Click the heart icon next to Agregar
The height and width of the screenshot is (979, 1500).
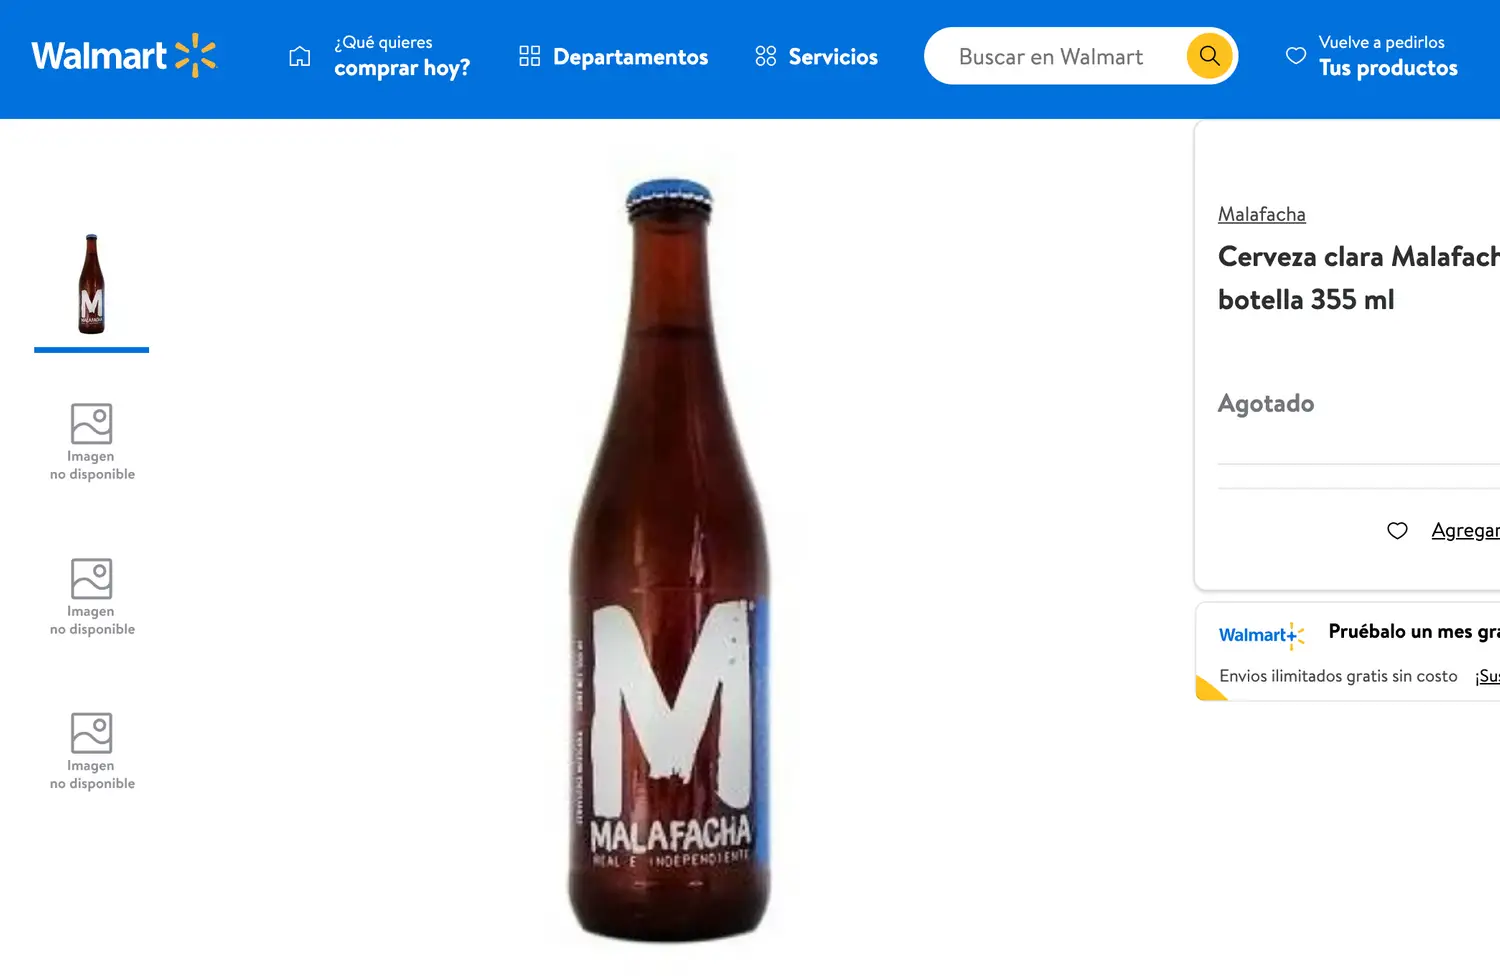coord(1397,531)
